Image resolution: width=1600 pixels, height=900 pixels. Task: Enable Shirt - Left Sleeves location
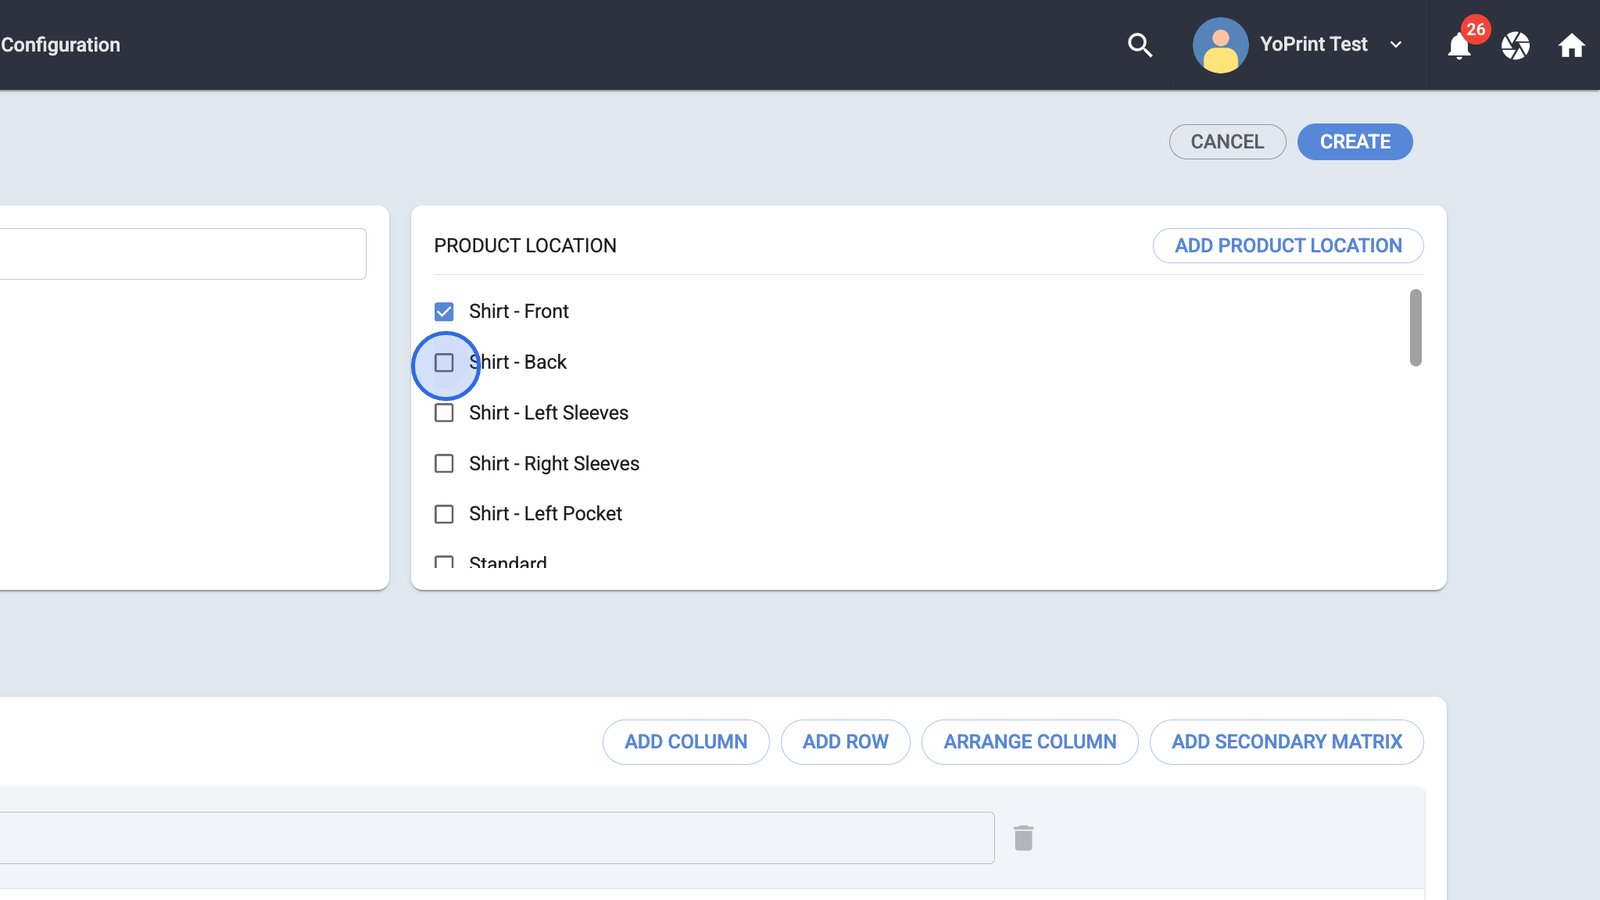click(x=444, y=413)
